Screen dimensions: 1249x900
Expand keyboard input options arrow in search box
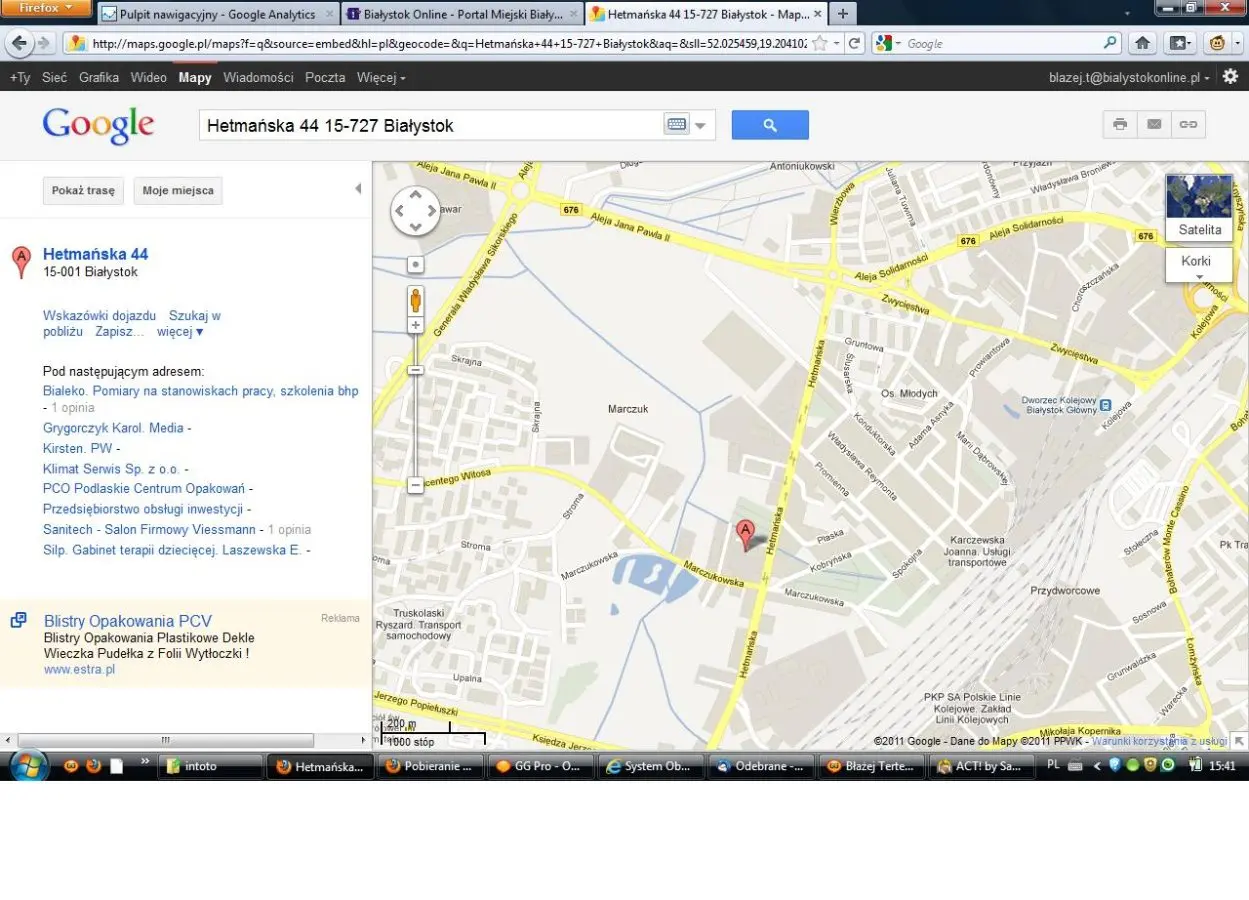[701, 126]
